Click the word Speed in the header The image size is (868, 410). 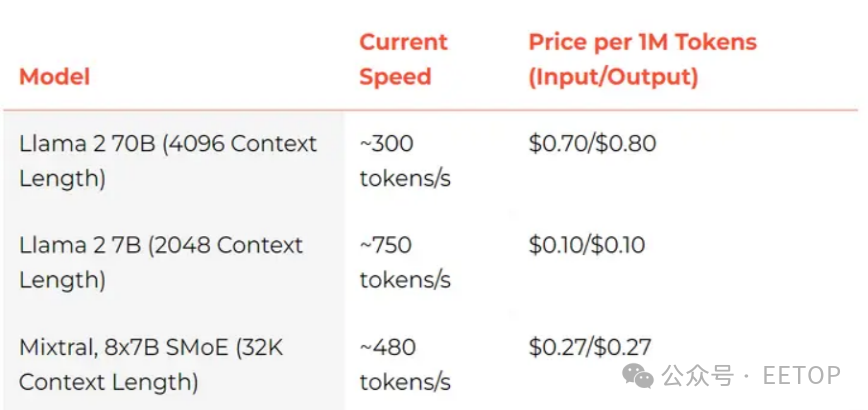pos(395,76)
